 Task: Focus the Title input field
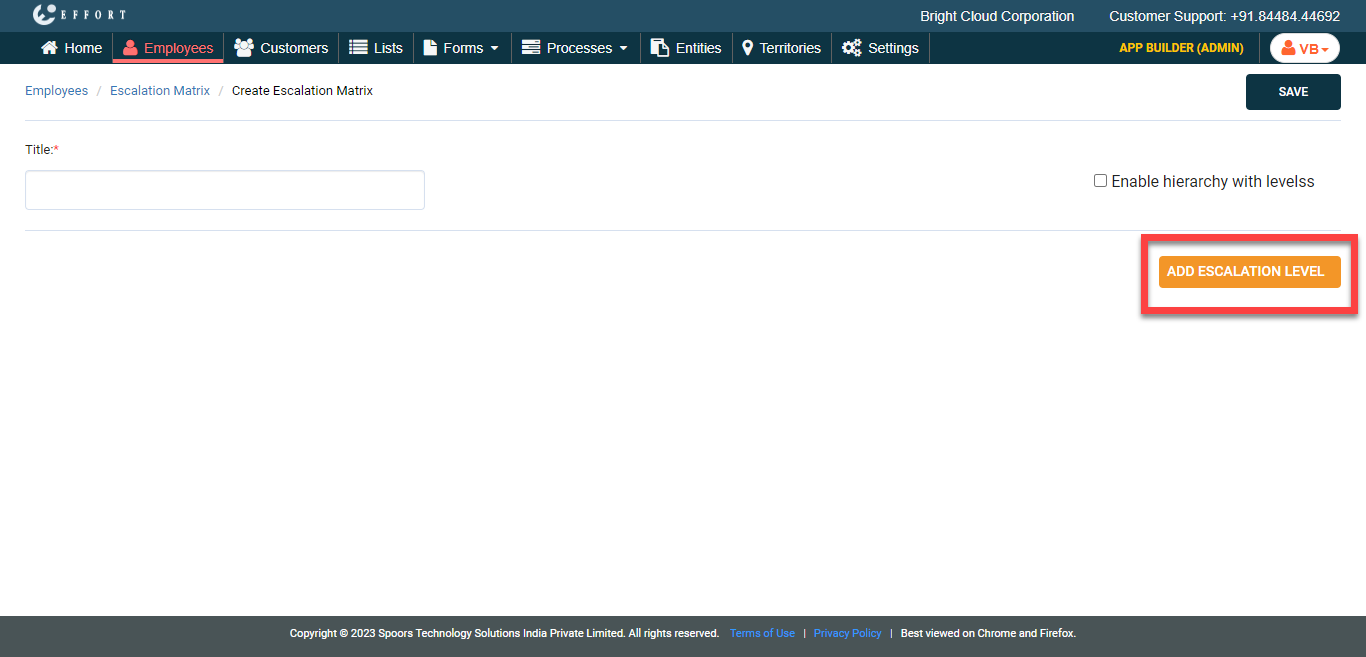click(225, 190)
